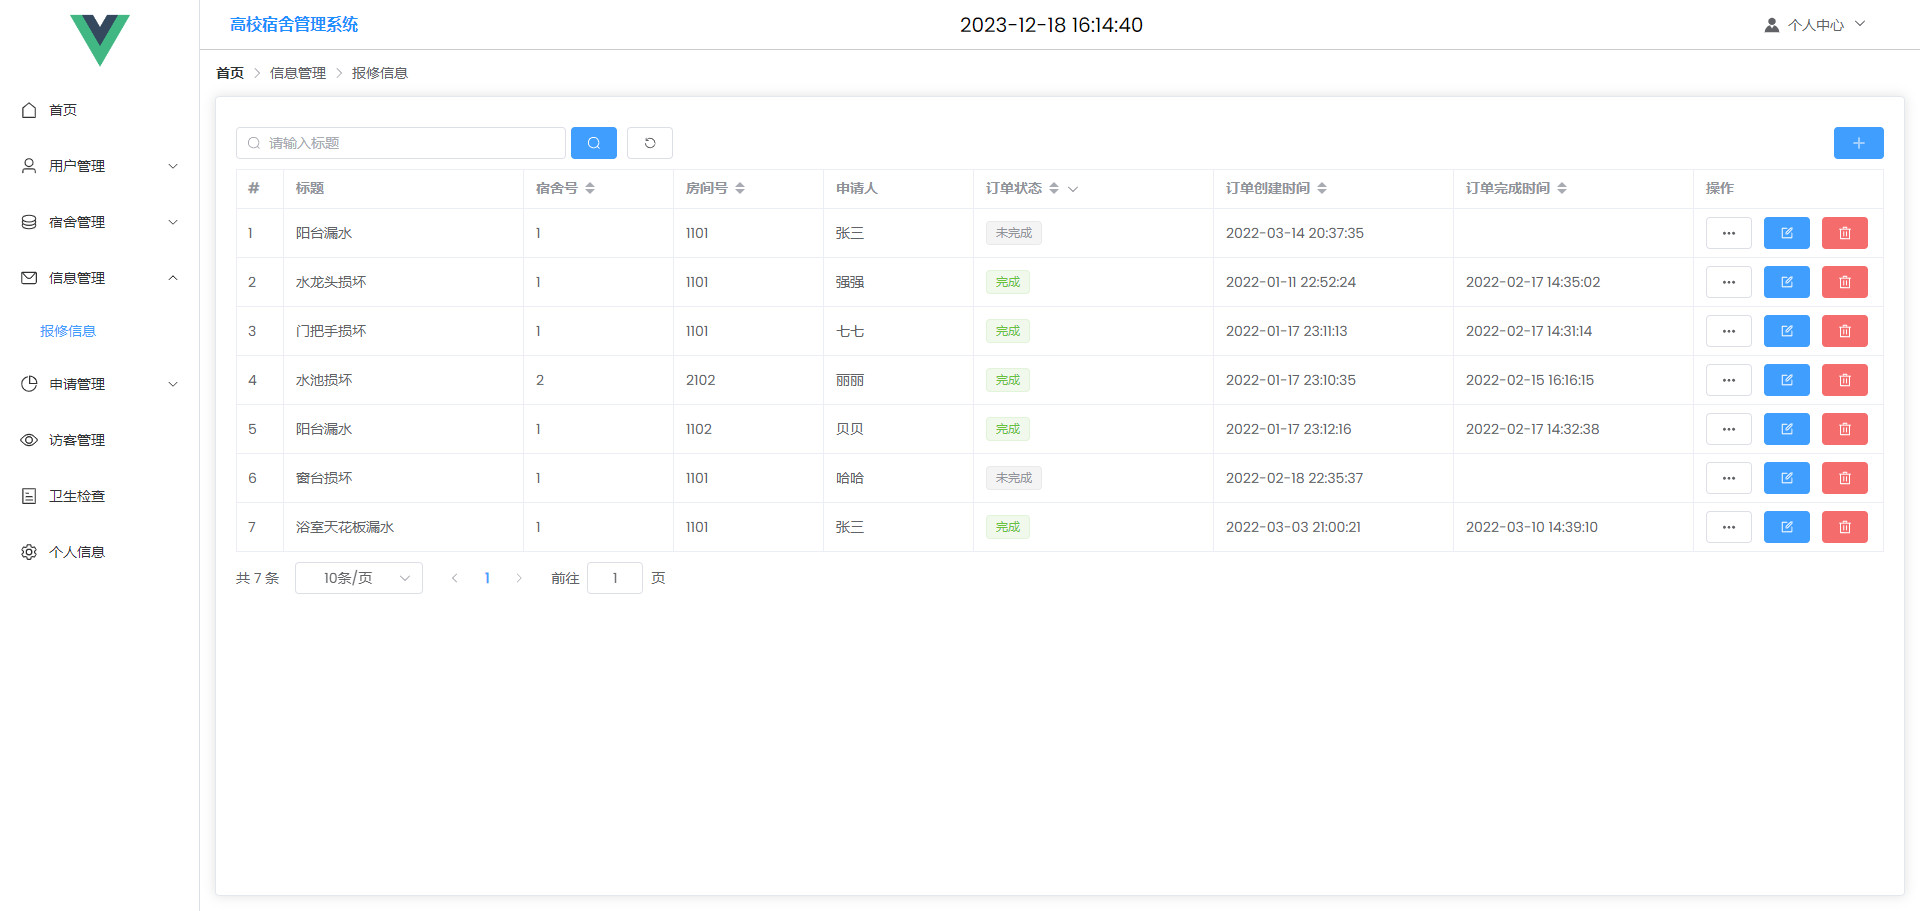The width and height of the screenshot is (1920, 911).
Task: Expand the 用户管理 sidebar menu
Action: [x=100, y=166]
